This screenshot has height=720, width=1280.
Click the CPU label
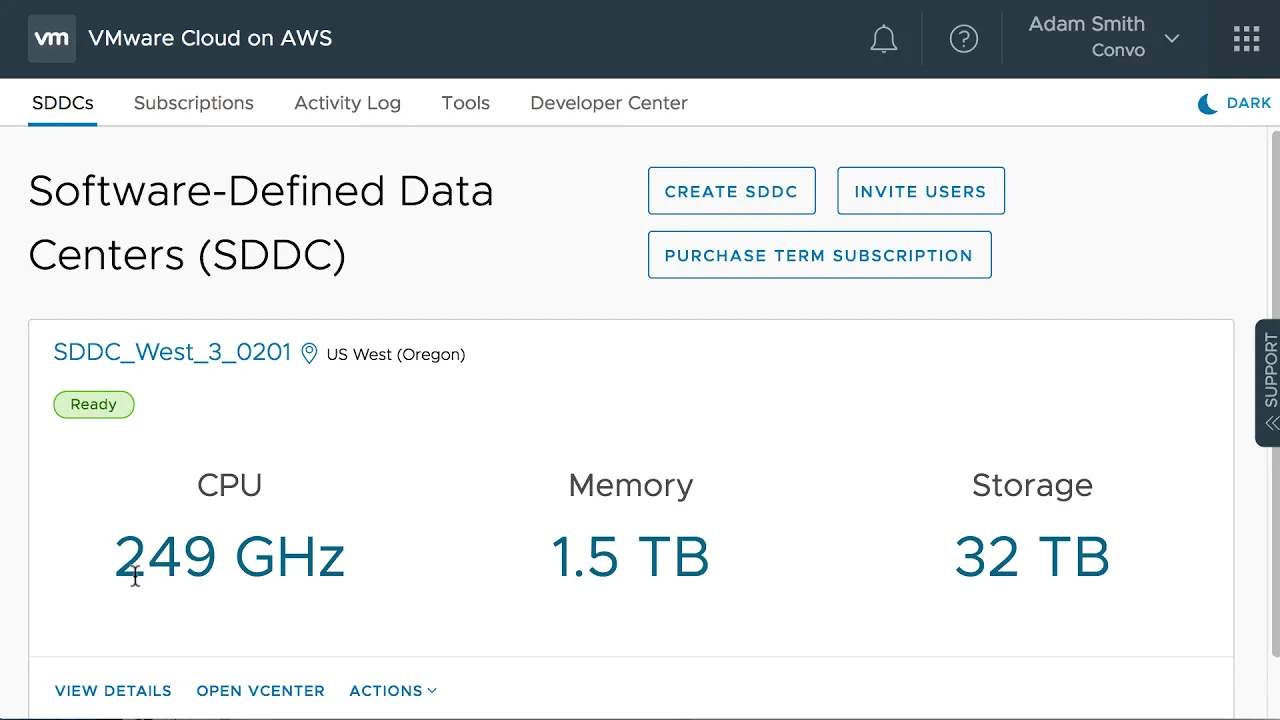point(230,485)
